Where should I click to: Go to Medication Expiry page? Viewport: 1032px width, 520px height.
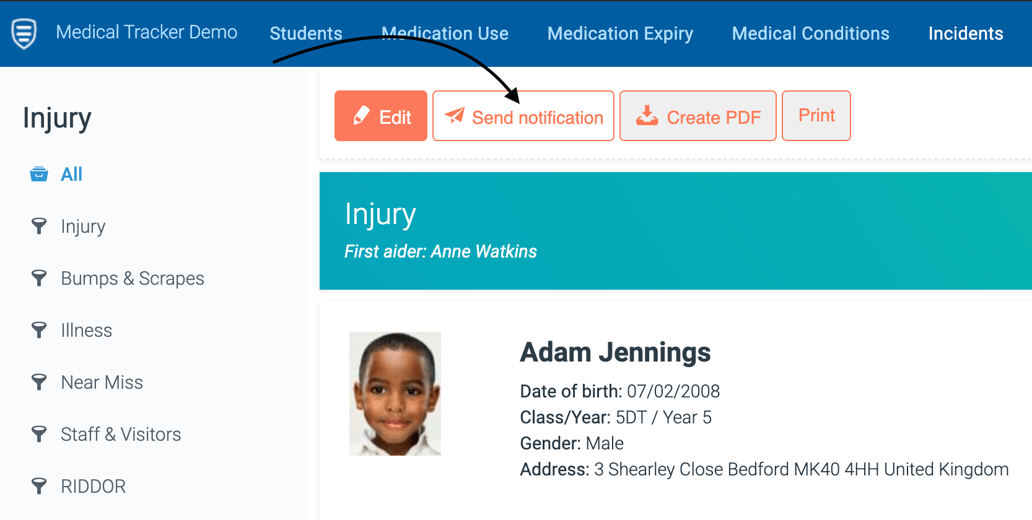point(620,33)
